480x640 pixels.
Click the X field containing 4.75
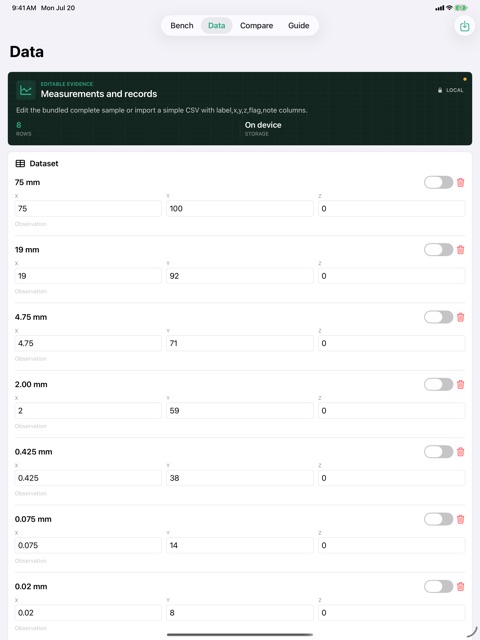coord(88,343)
